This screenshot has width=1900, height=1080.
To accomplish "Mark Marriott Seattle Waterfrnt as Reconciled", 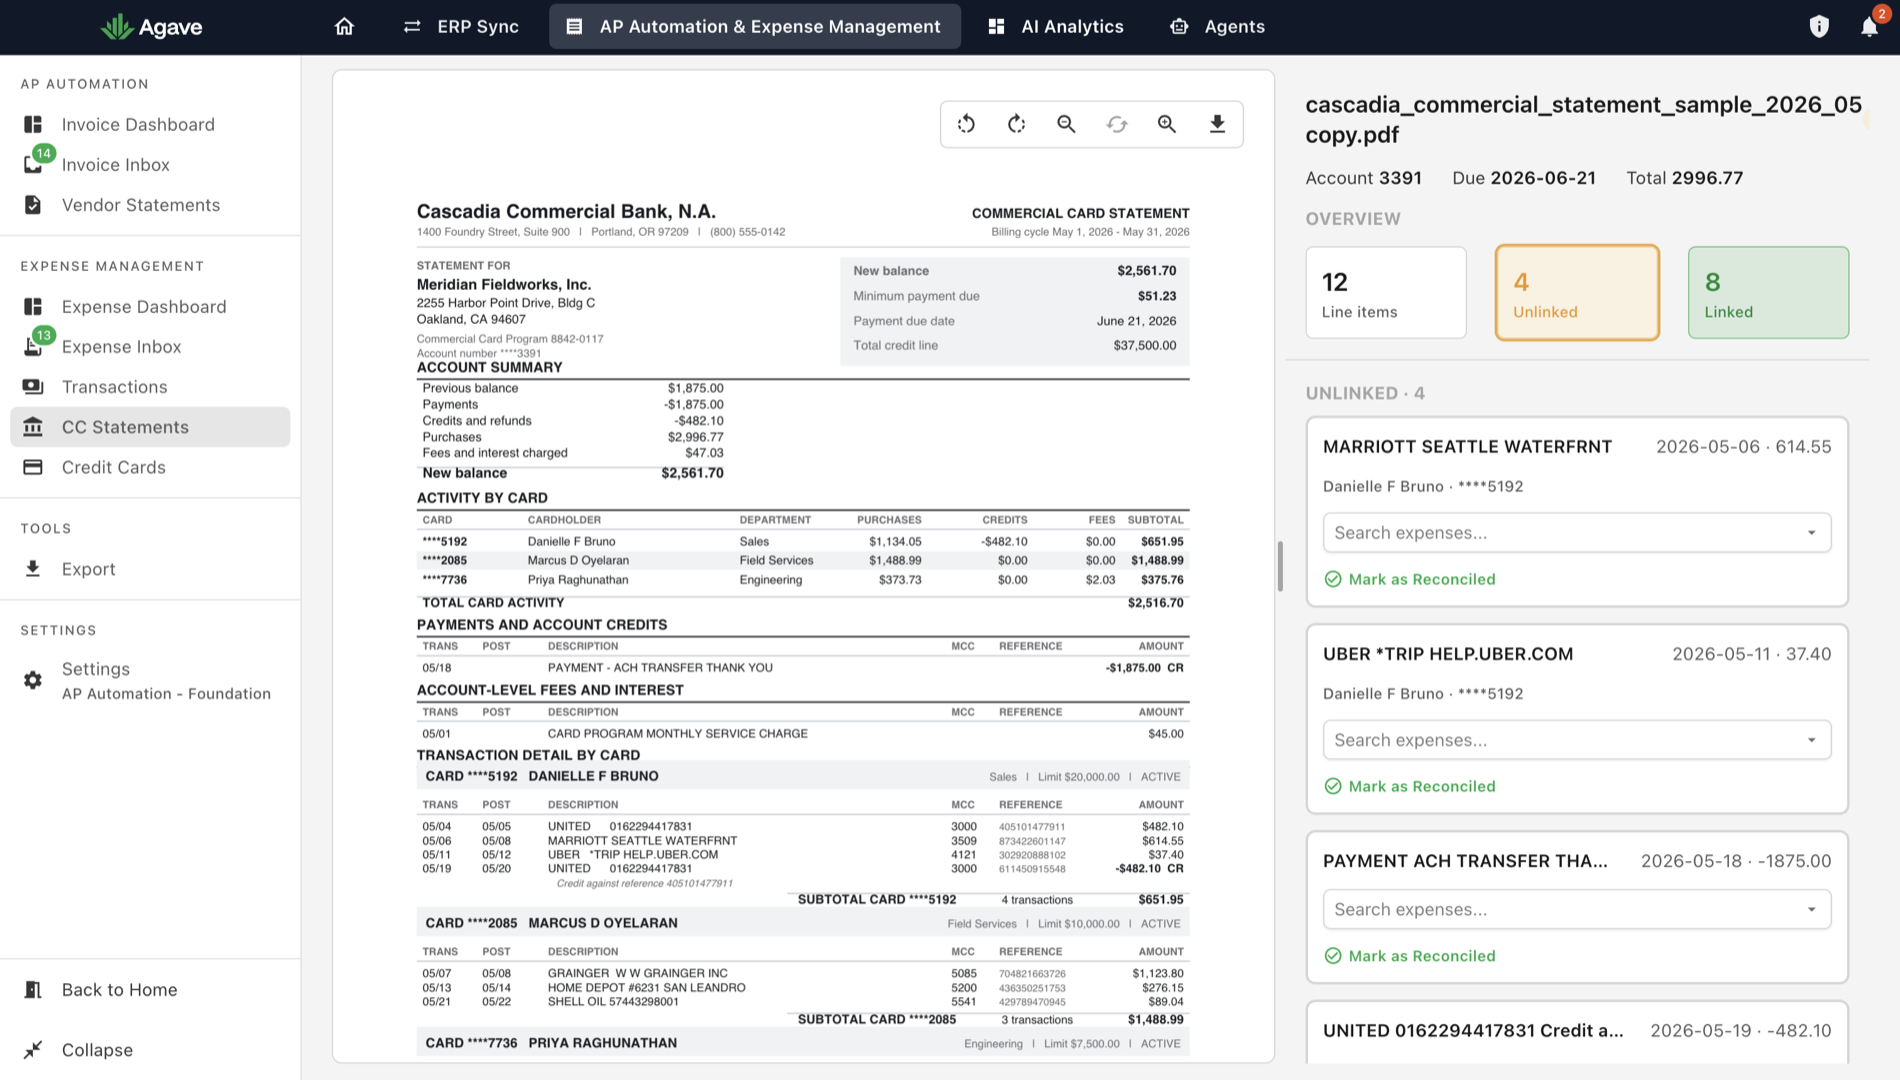I will click(x=1409, y=579).
